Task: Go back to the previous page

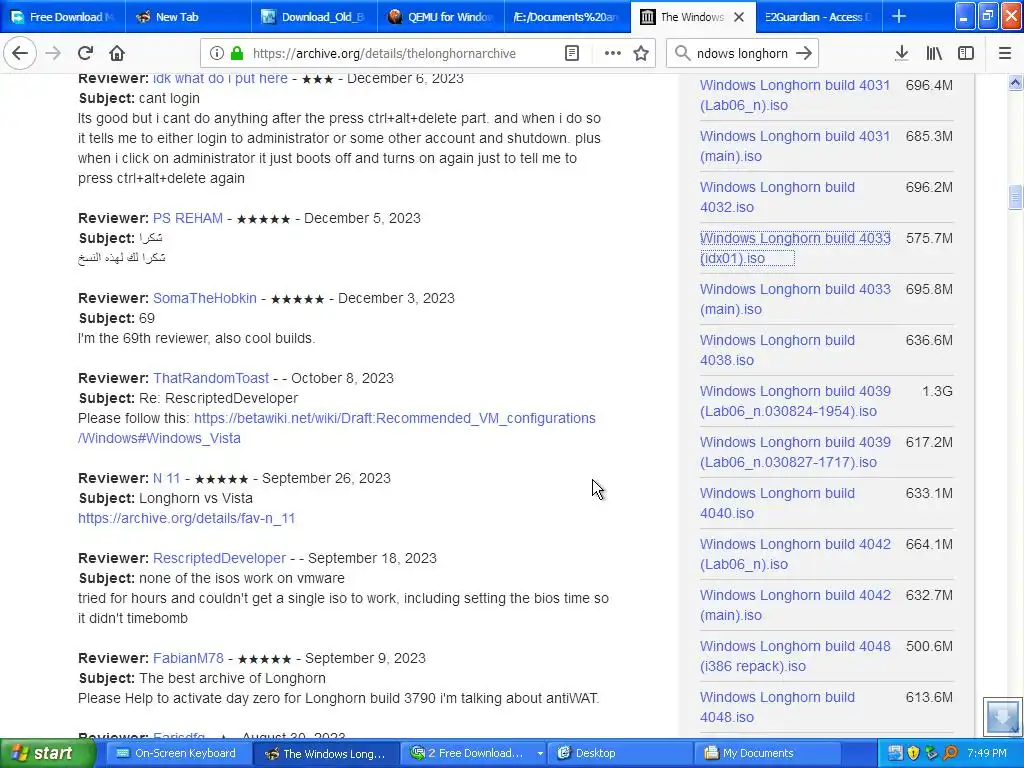Action: coord(20,53)
